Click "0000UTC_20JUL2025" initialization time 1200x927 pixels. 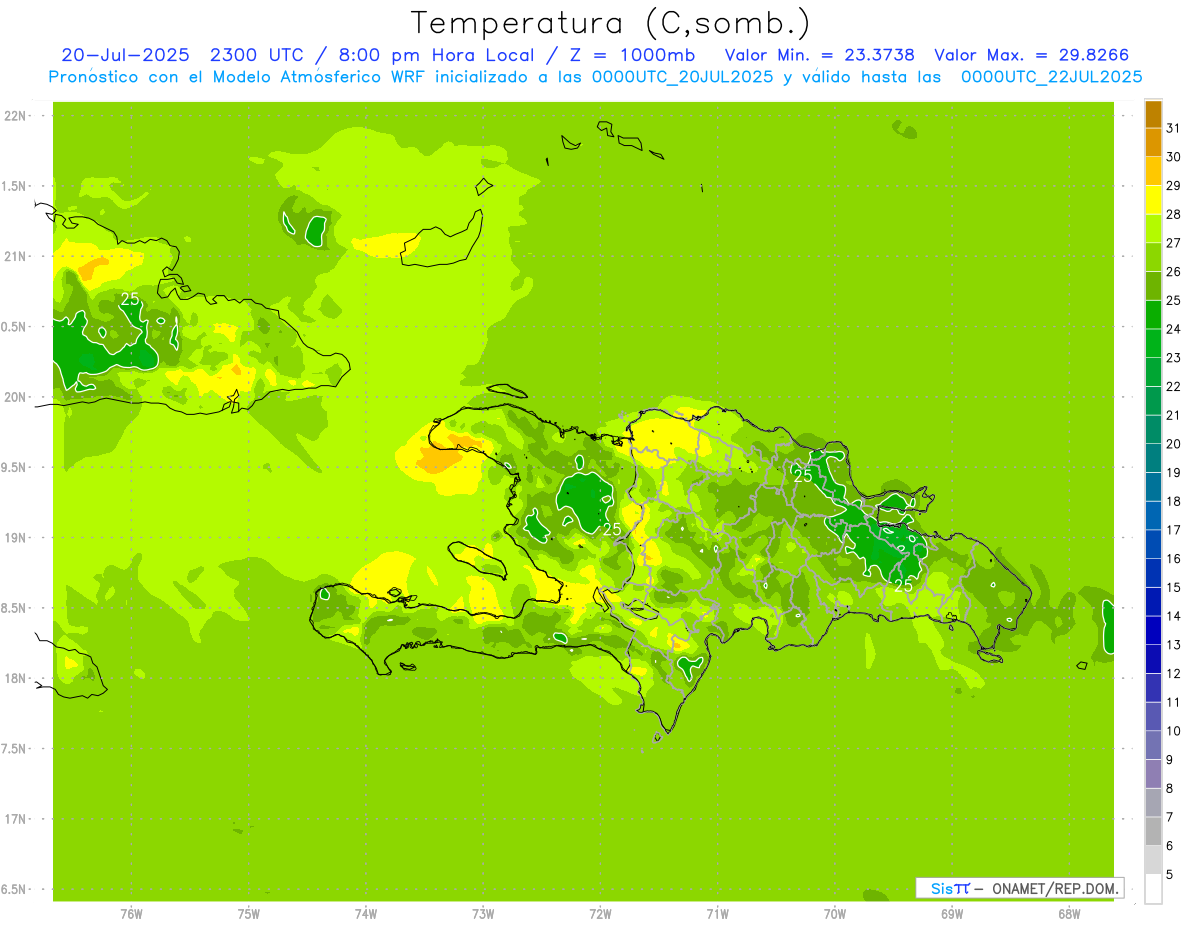point(681,77)
